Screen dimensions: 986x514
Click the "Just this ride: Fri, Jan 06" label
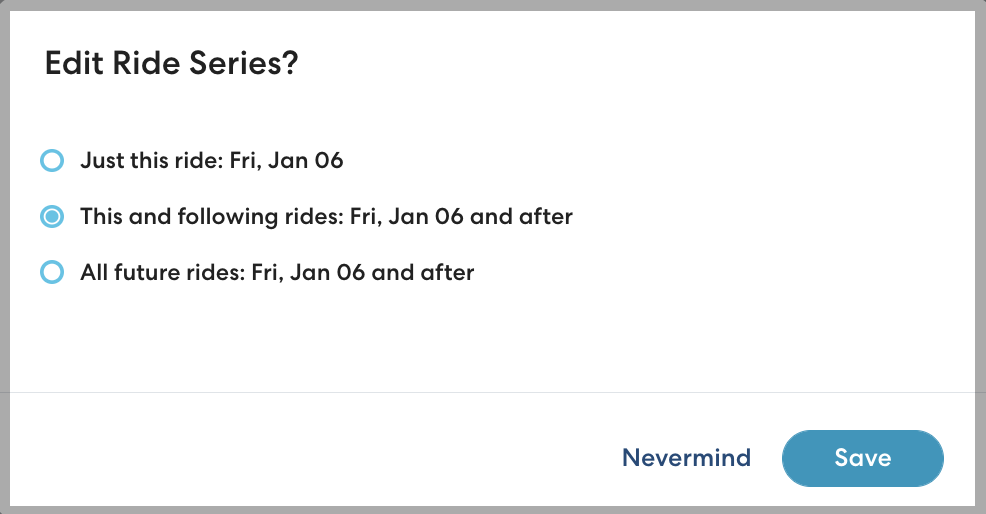coord(211,160)
